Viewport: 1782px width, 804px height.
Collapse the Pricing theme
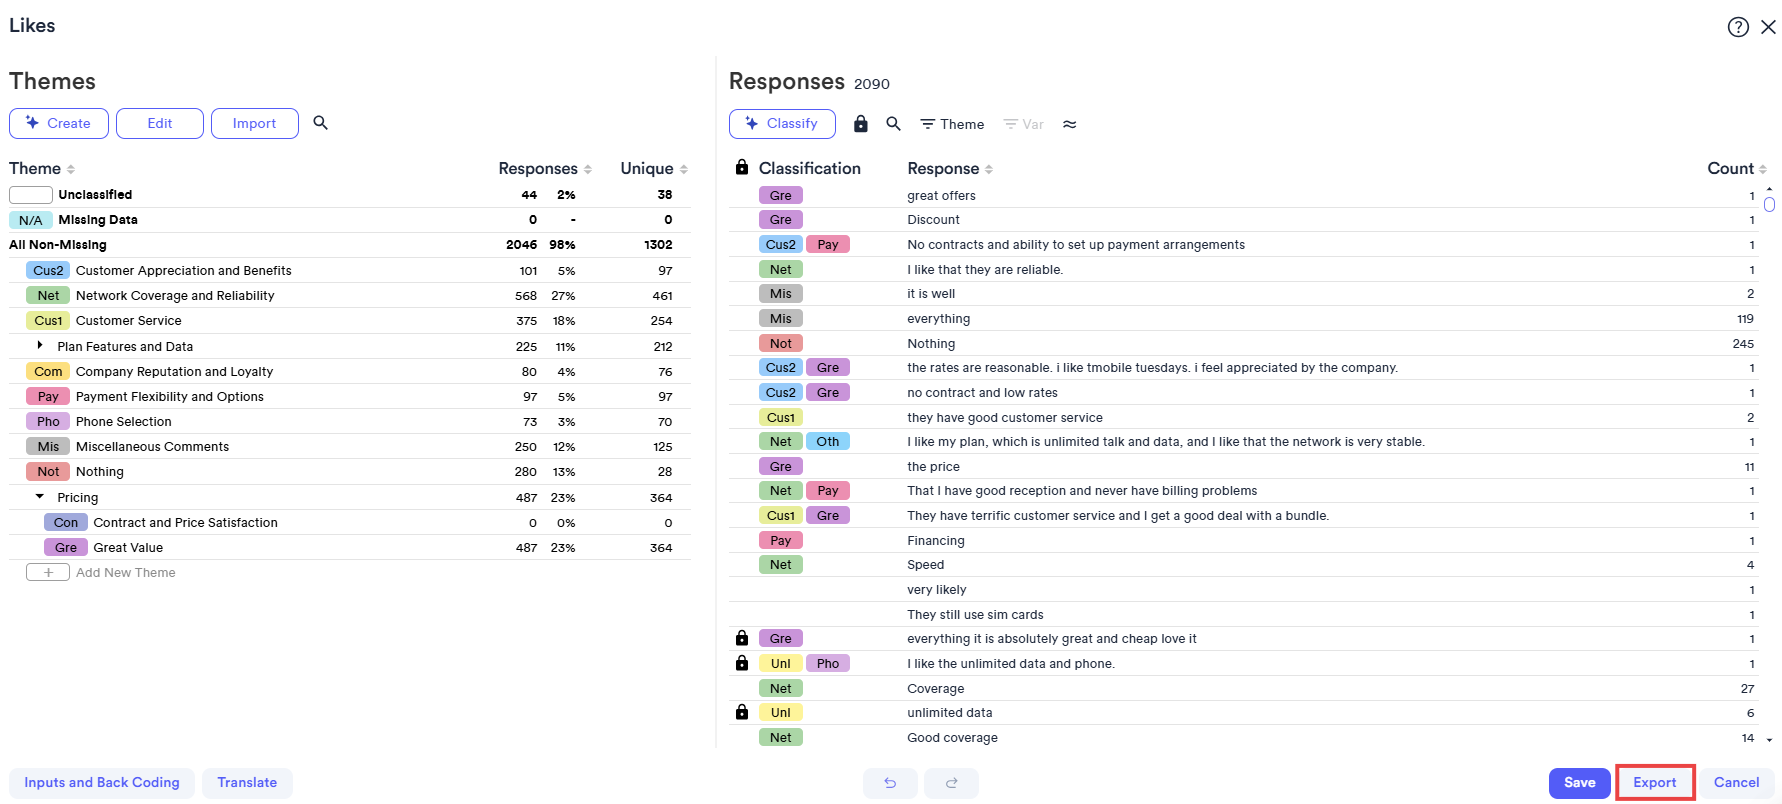[x=39, y=496]
